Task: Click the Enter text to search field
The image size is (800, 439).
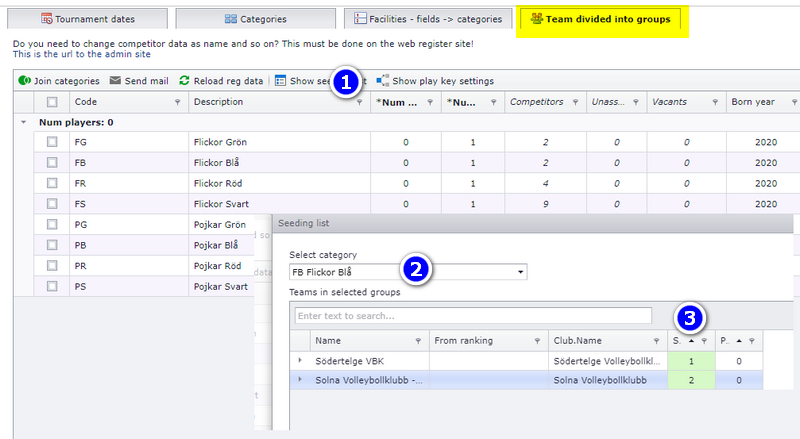Action: (473, 315)
